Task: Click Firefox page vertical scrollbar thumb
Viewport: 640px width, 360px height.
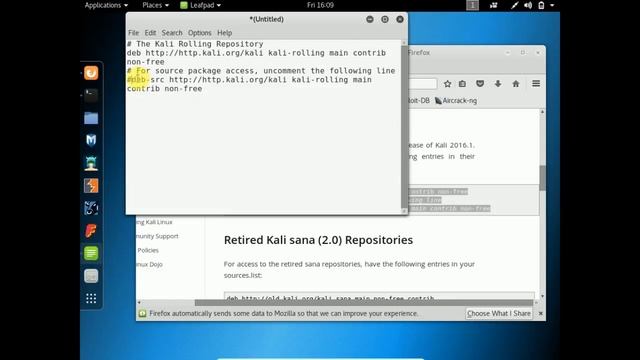Action: coord(542,178)
